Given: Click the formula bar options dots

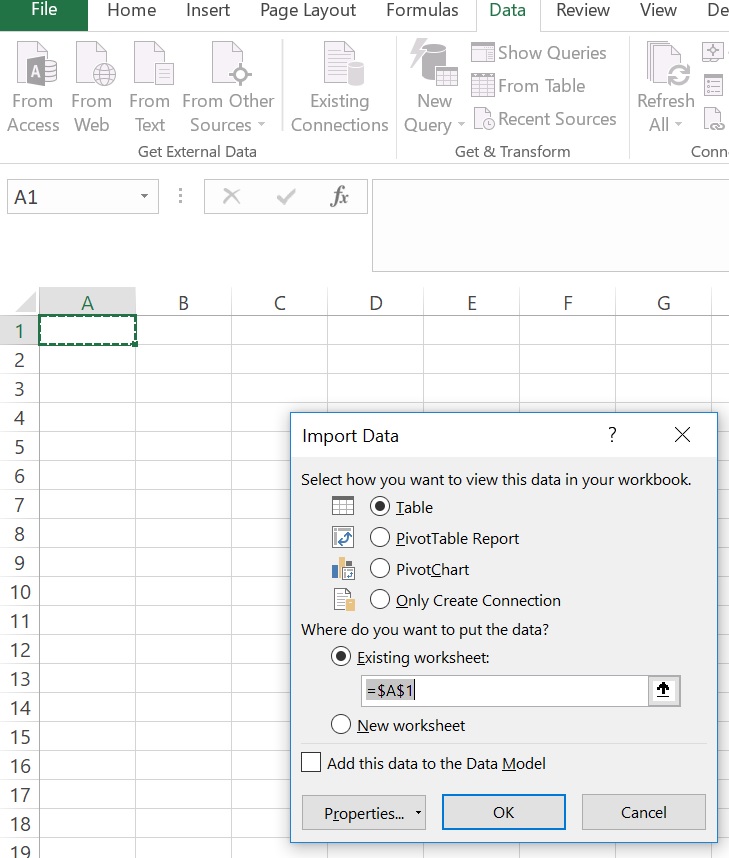Looking at the screenshot, I should click(181, 196).
